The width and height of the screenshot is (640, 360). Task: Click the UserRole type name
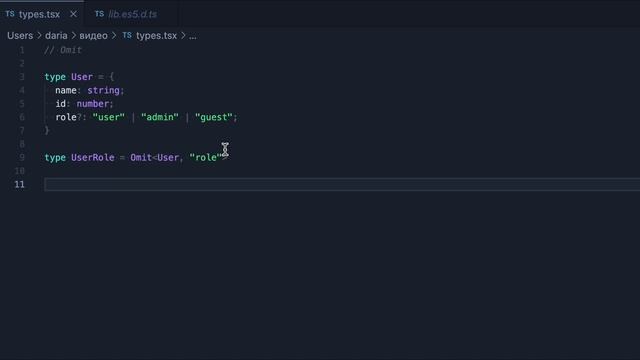[x=93, y=158]
